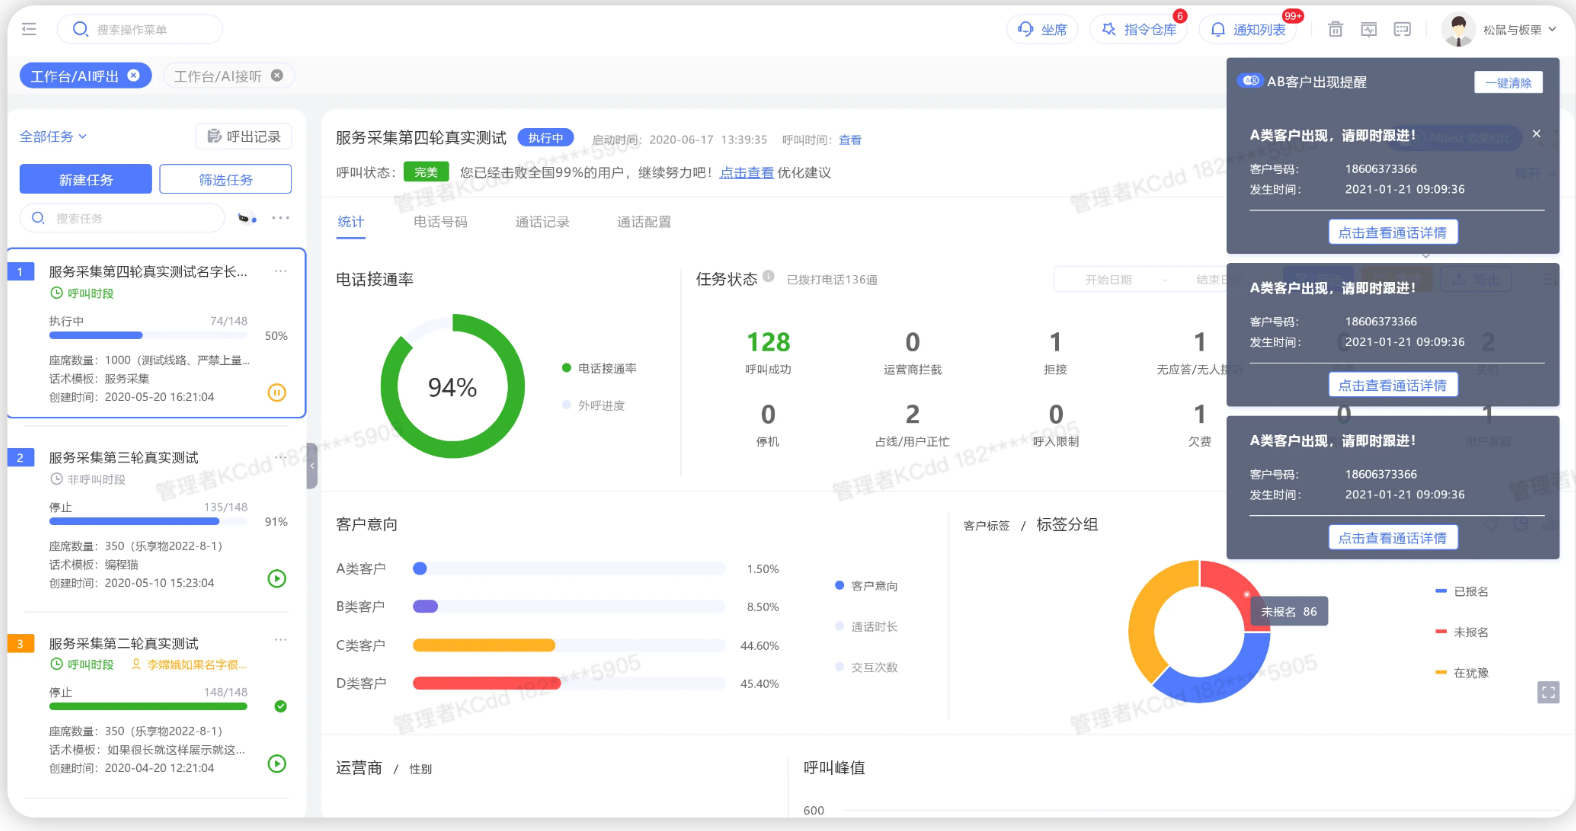This screenshot has height=831, width=1576.
Task: Open the 松鼠与板栗 user account dropdown
Action: click(x=1500, y=30)
